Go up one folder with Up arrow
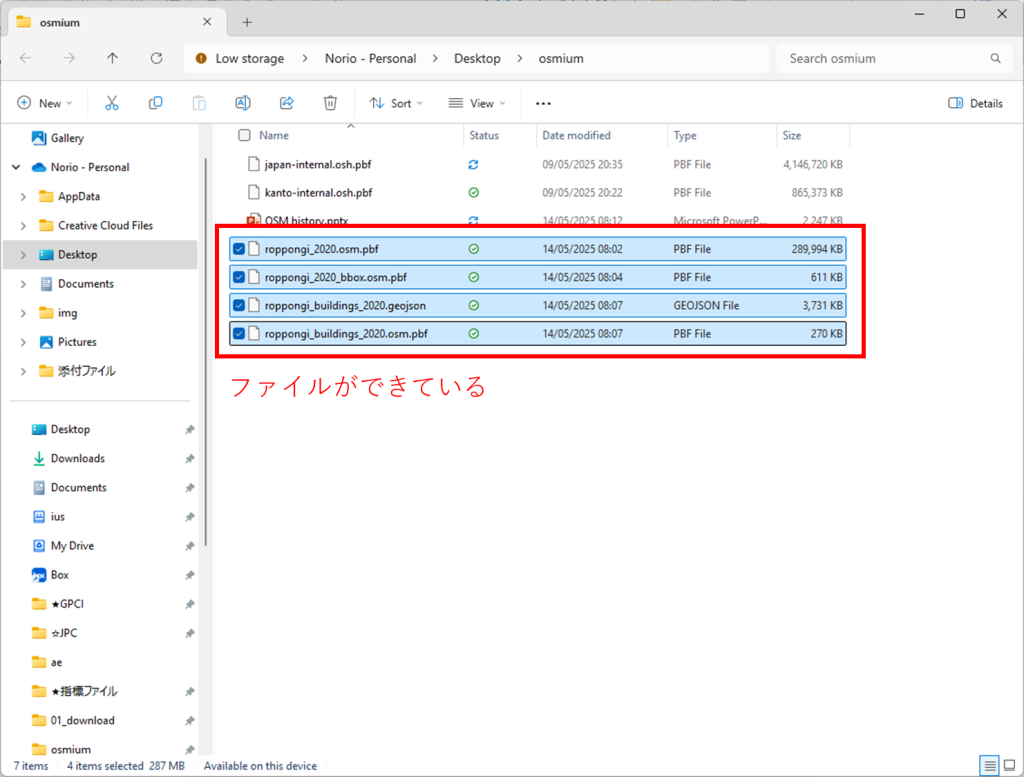The image size is (1024, 777). click(112, 59)
